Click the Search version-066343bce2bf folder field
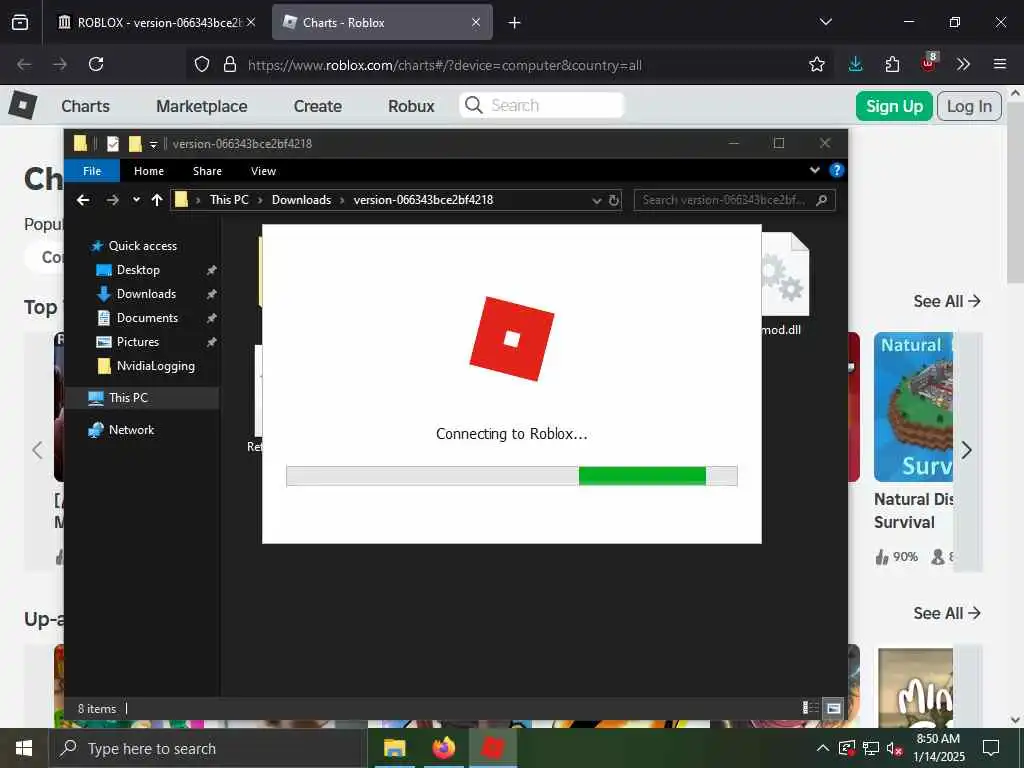1024x768 pixels. click(735, 200)
